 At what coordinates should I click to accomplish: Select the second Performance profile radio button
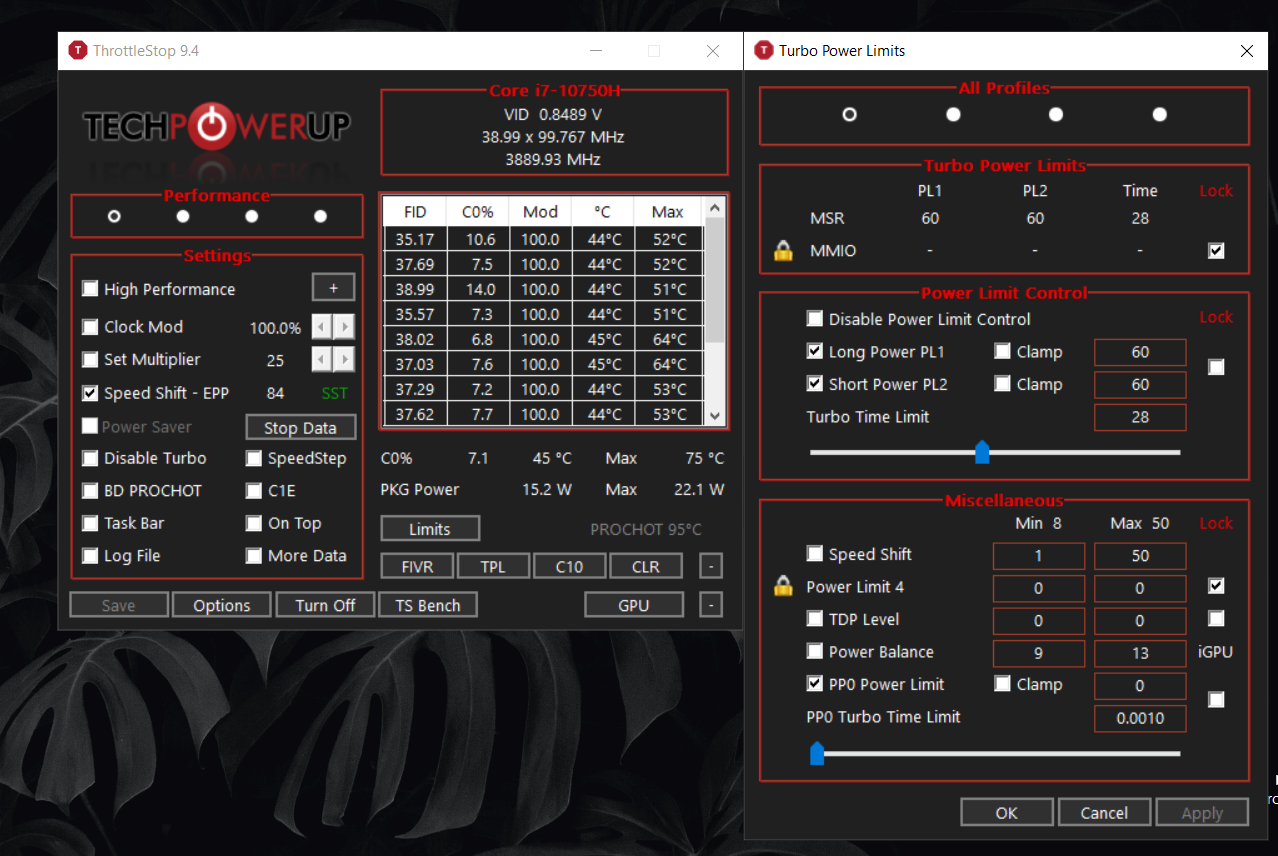tap(183, 216)
